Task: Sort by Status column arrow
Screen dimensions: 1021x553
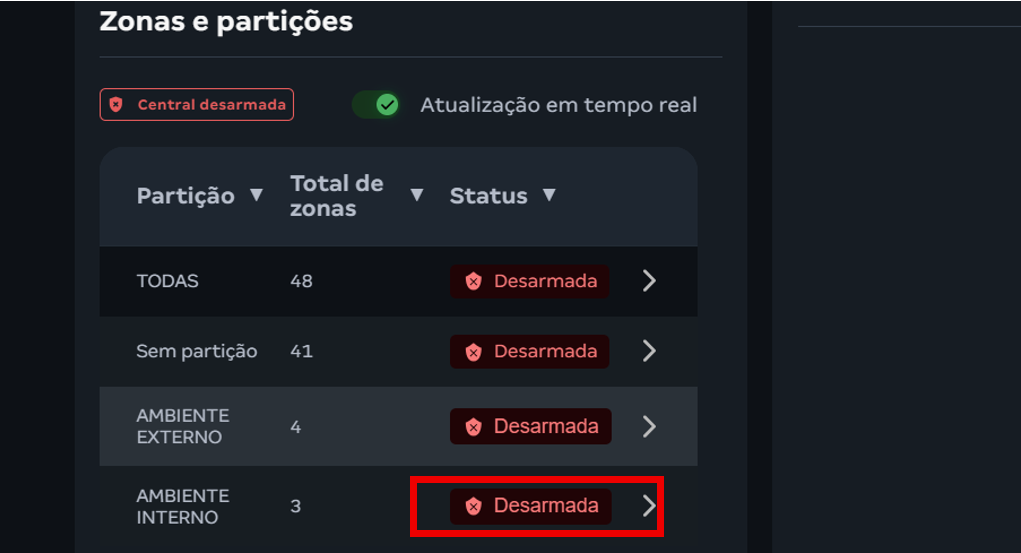Action: click(x=548, y=195)
